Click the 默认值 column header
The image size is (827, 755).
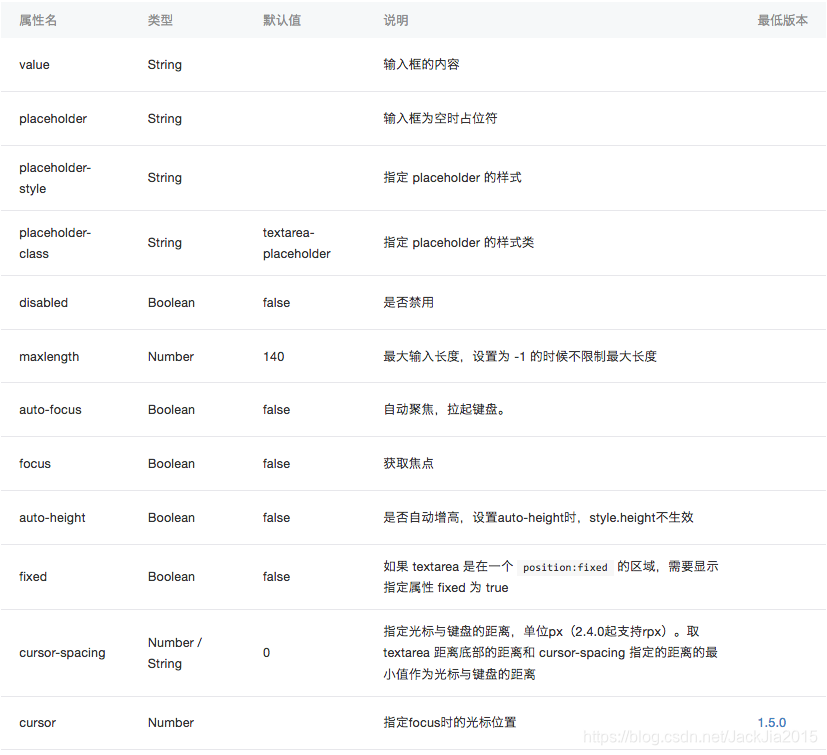(282, 20)
